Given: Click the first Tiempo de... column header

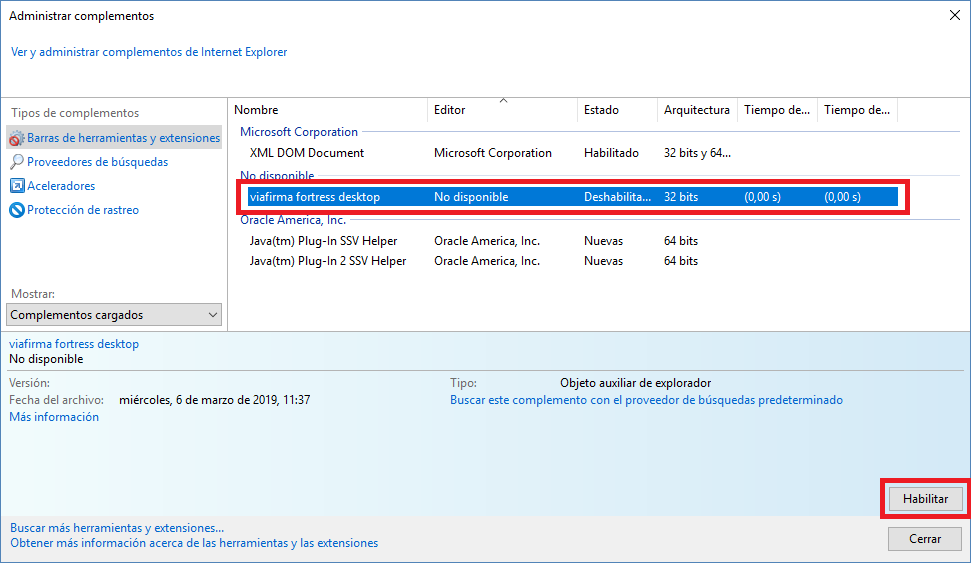Looking at the screenshot, I should (777, 110).
